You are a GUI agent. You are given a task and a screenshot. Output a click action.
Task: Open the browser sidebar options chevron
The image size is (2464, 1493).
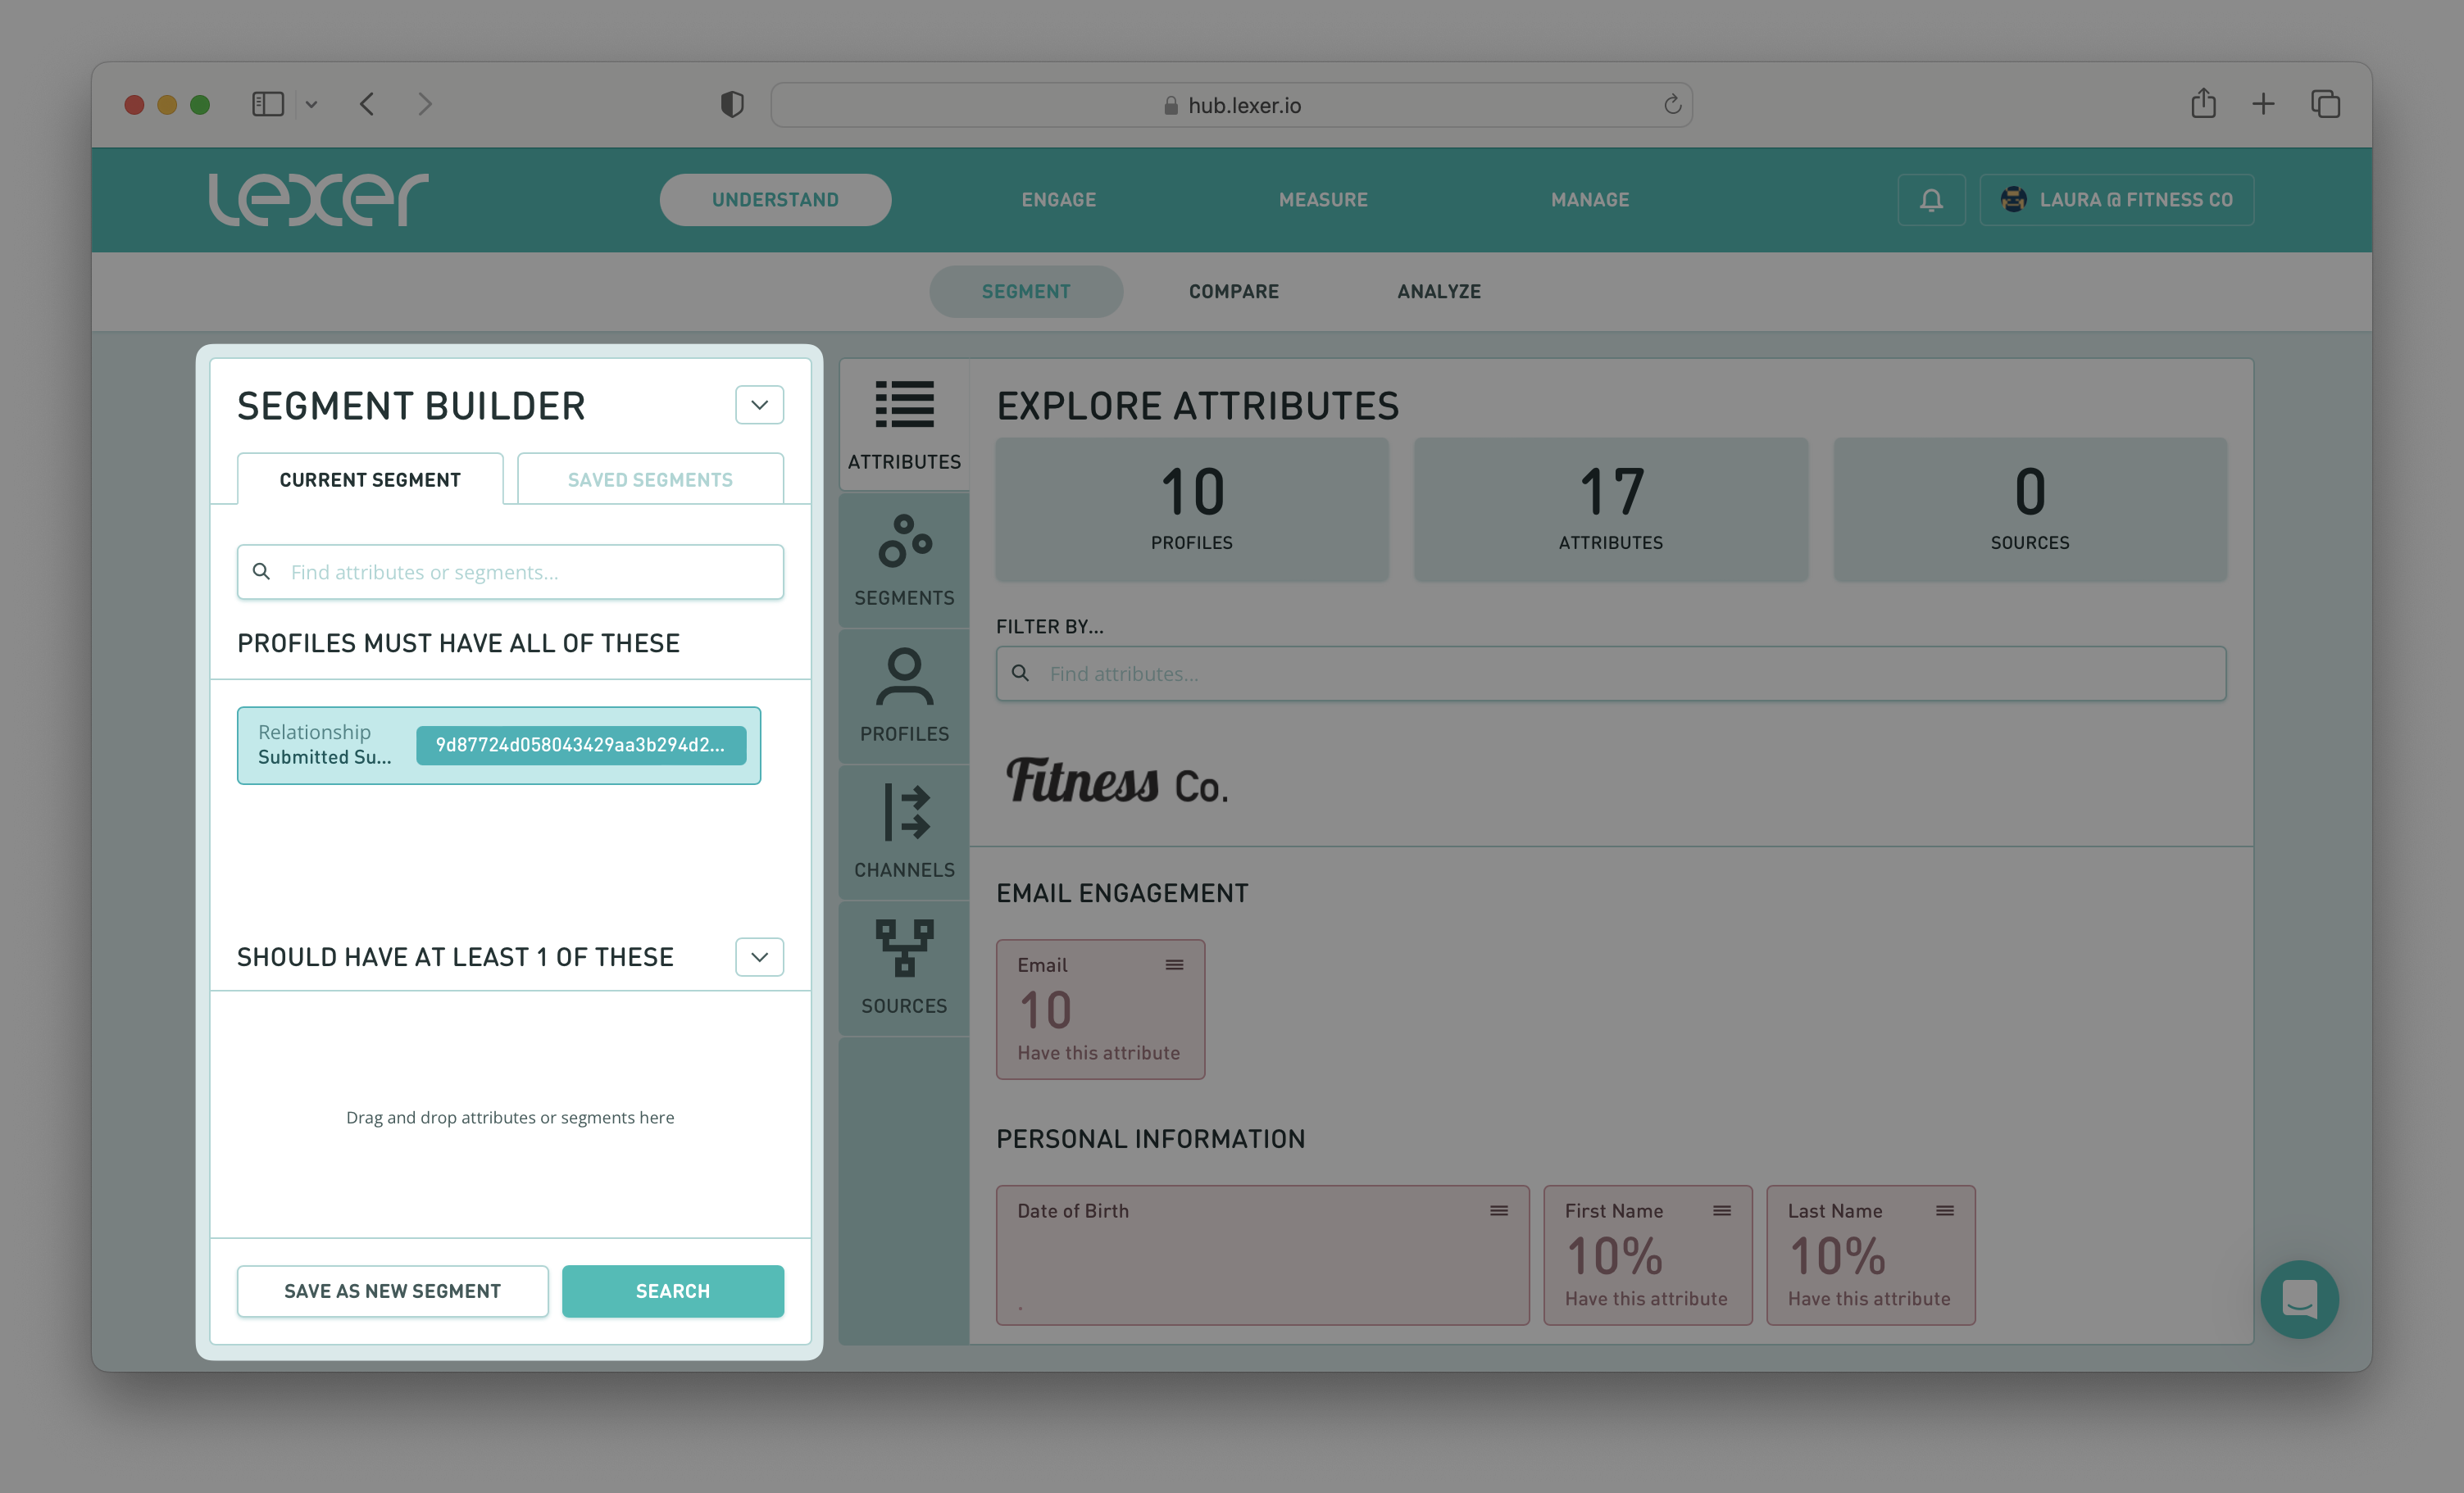(311, 104)
